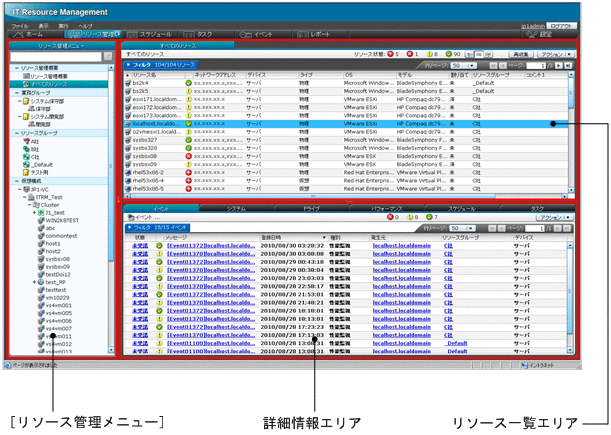This screenshot has width=611, height=435.
Task: Expand the test_RP resource pool node
Action: [x=34, y=282]
